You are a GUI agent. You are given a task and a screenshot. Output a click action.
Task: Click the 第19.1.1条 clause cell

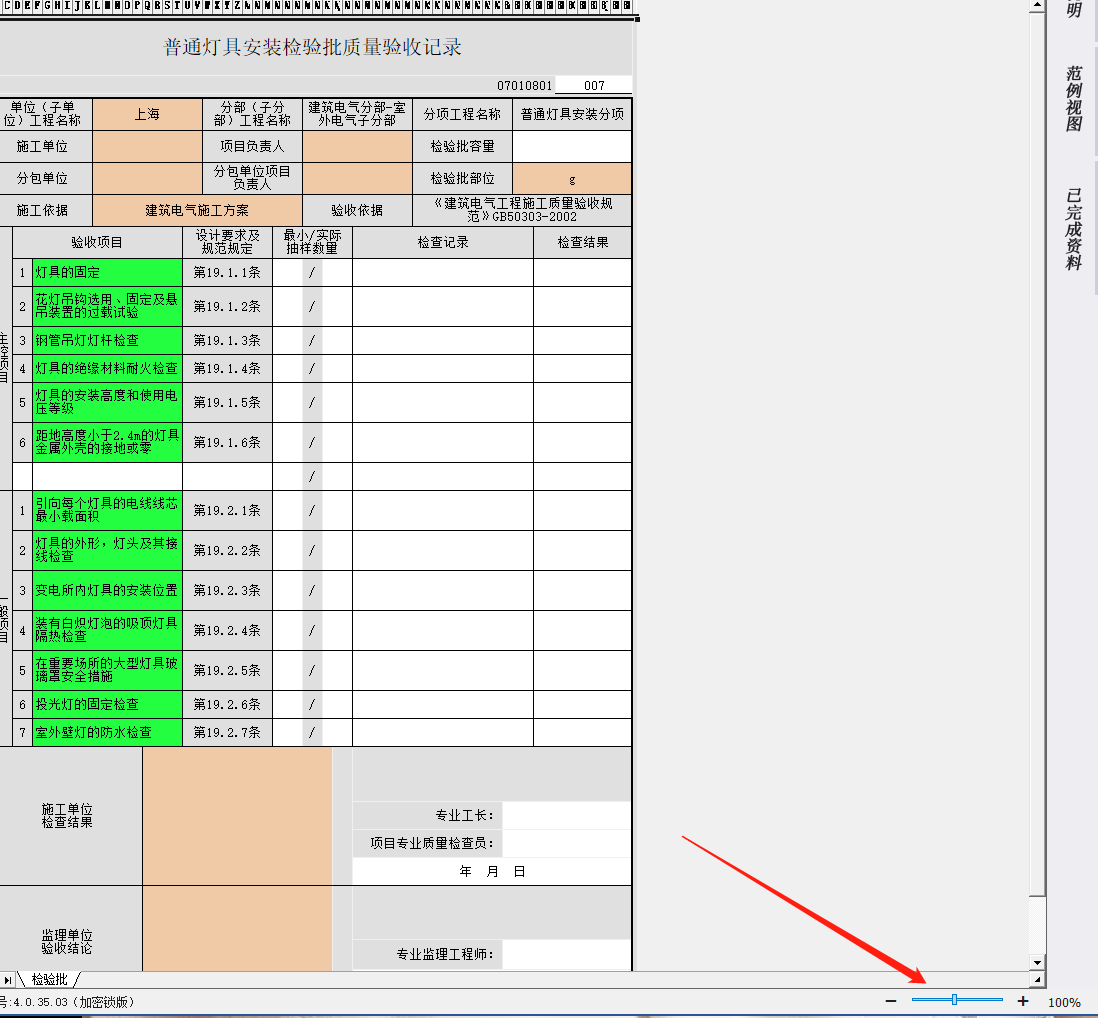click(227, 272)
